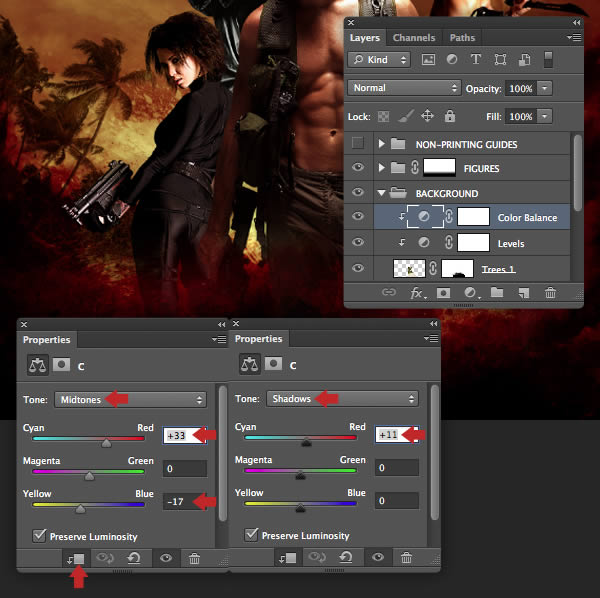Lock image pixels brush icon
The width and height of the screenshot is (600, 598).
pyautogui.click(x=406, y=116)
